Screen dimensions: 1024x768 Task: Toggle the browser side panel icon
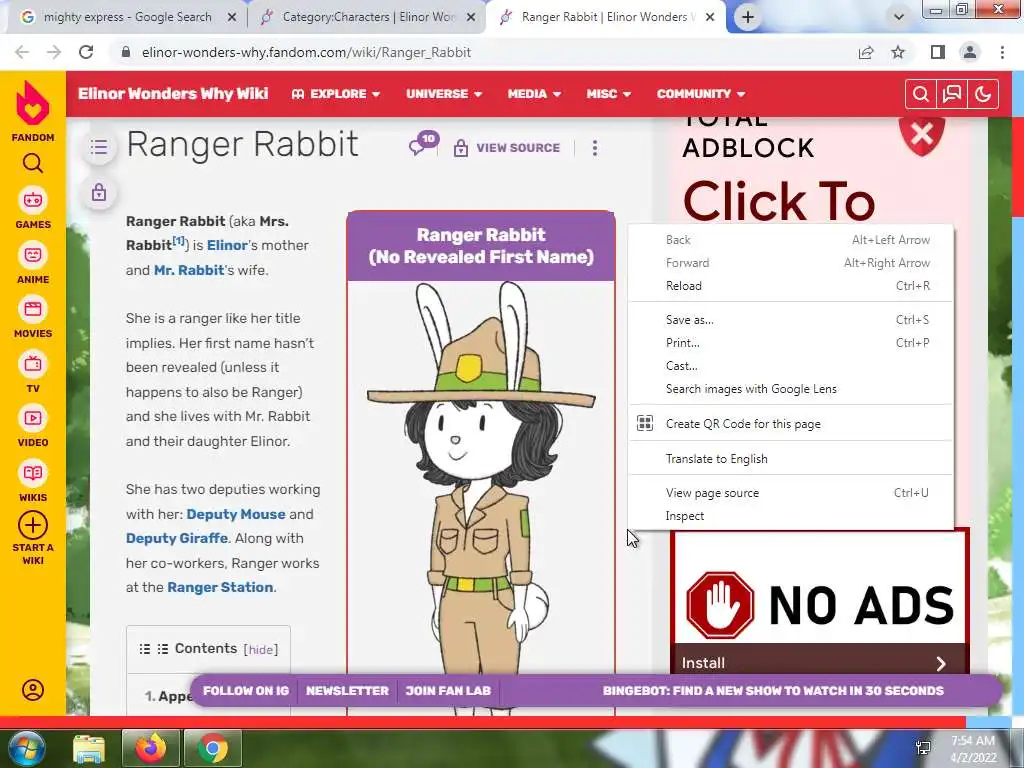tap(938, 52)
